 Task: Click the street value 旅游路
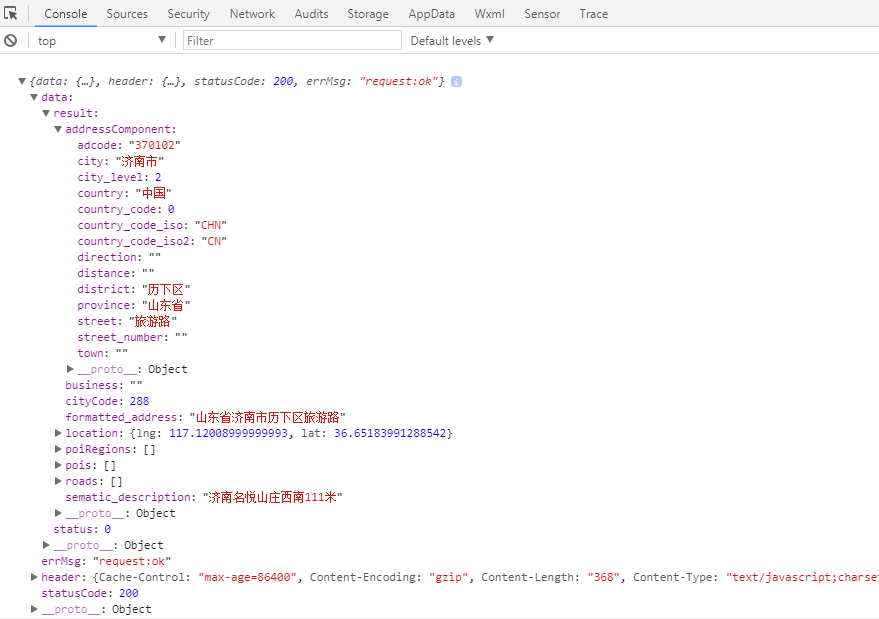point(152,321)
